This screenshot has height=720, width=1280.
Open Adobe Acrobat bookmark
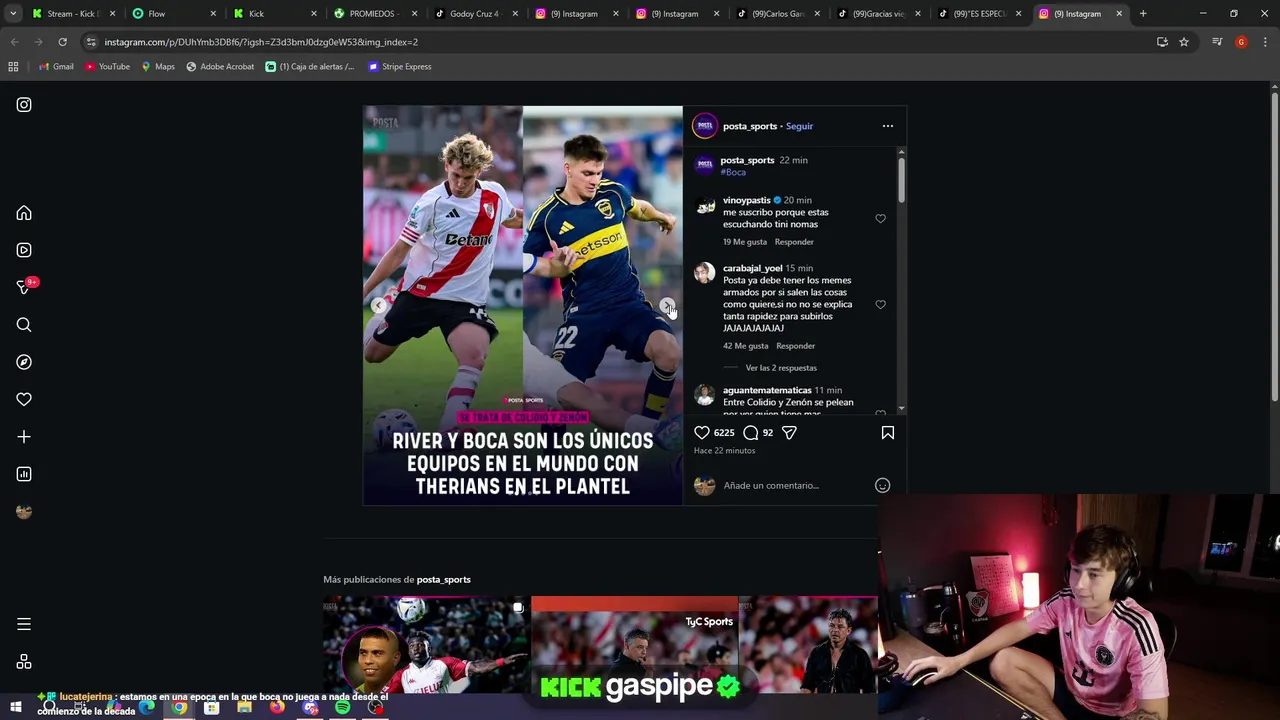(220, 67)
